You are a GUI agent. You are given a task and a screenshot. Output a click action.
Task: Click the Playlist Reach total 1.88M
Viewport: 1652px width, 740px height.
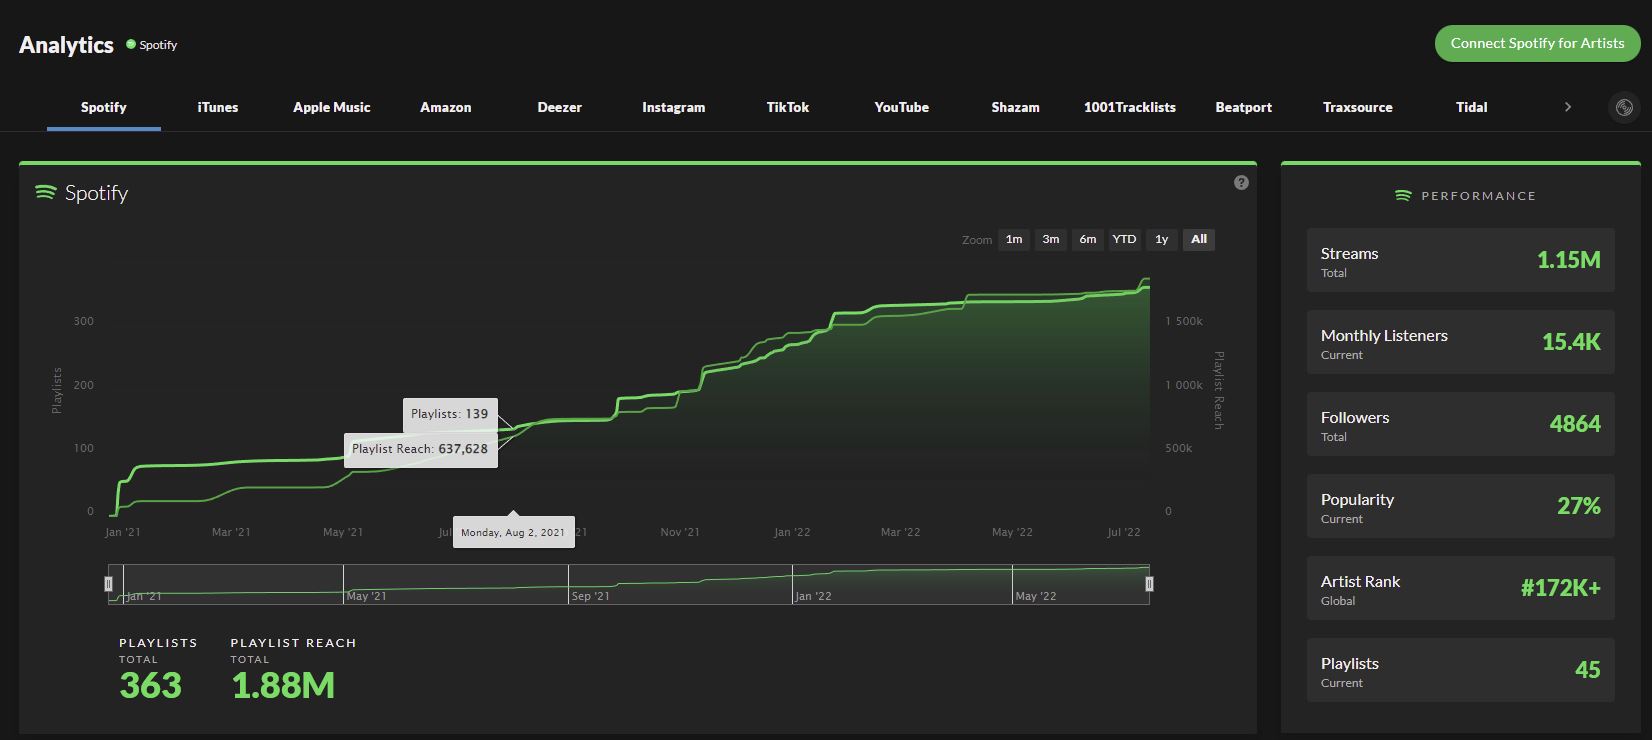[283, 686]
